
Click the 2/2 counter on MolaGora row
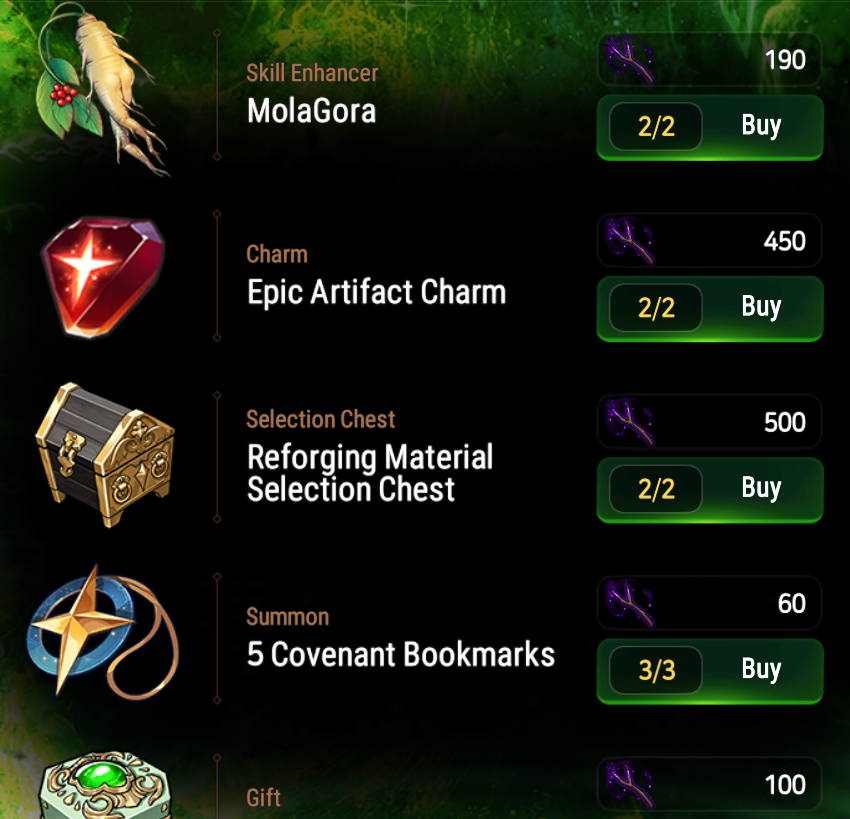coord(656,126)
